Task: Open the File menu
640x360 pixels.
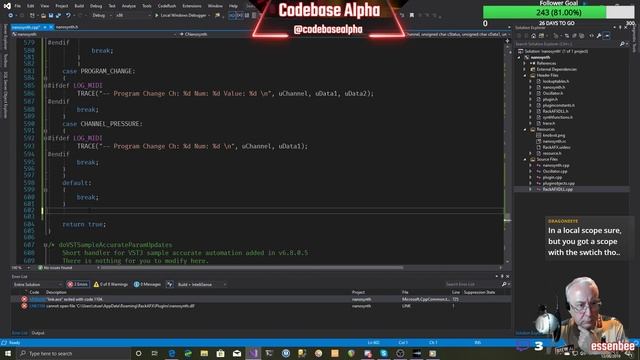Action: coord(18,6)
